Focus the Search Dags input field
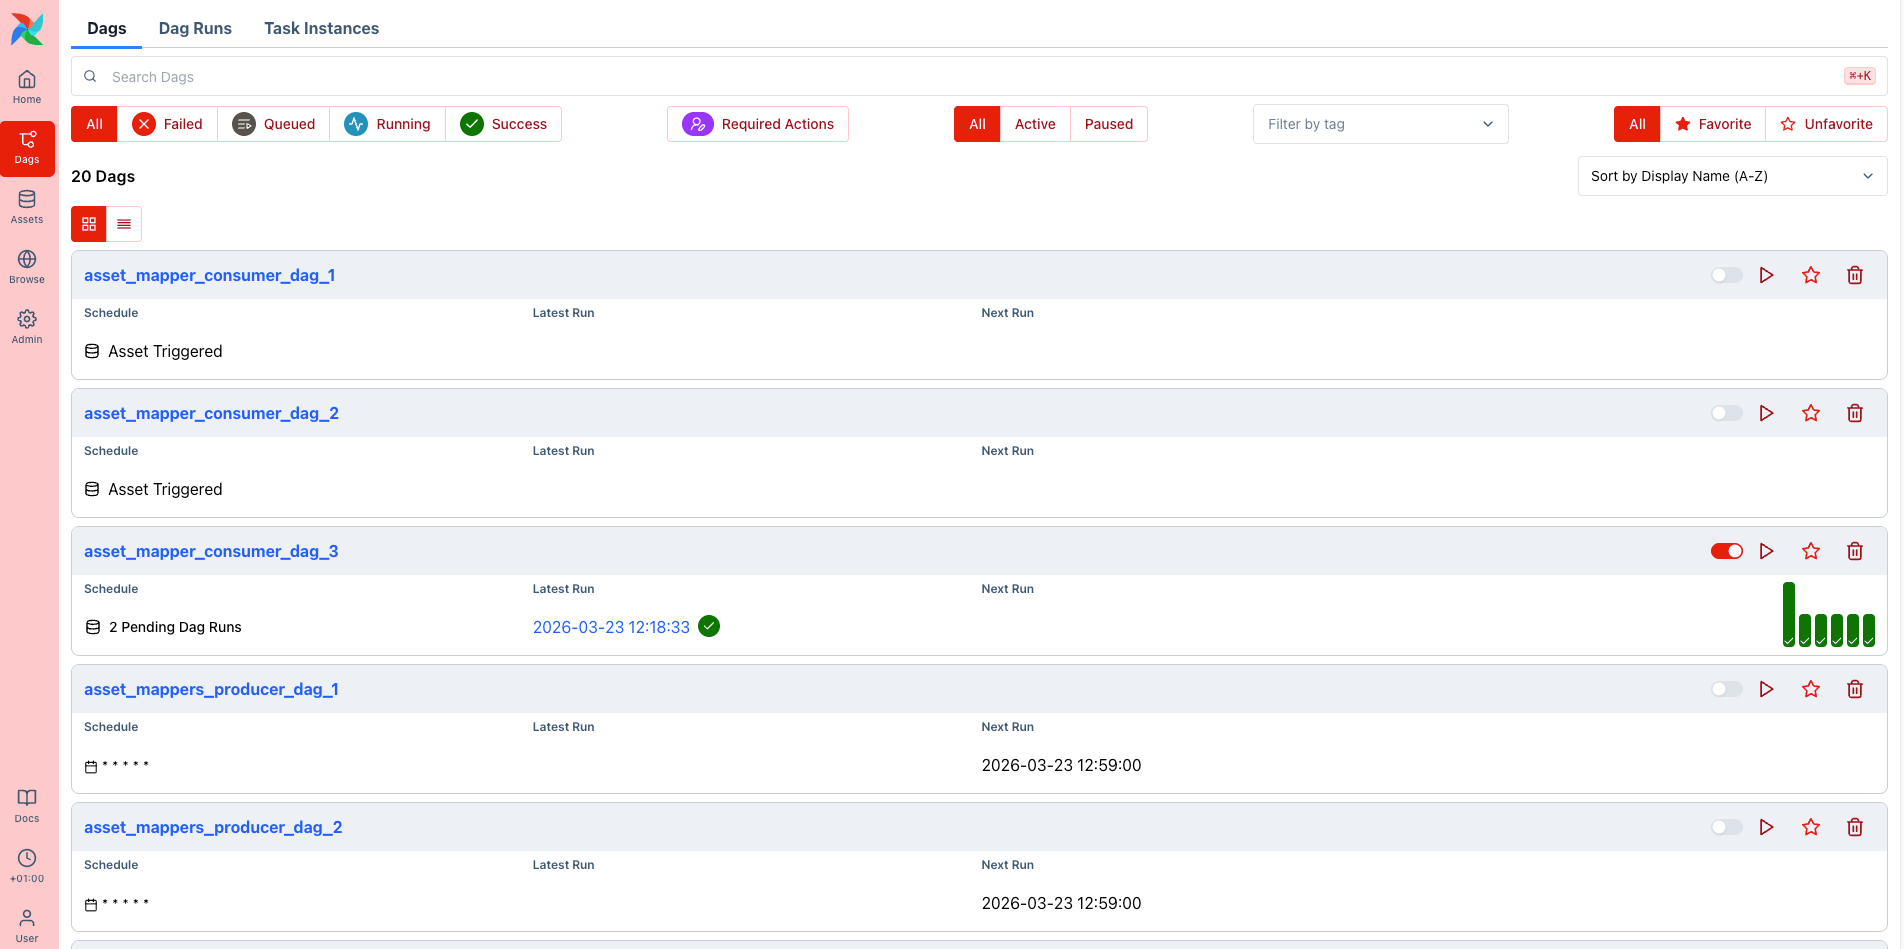 960,77
